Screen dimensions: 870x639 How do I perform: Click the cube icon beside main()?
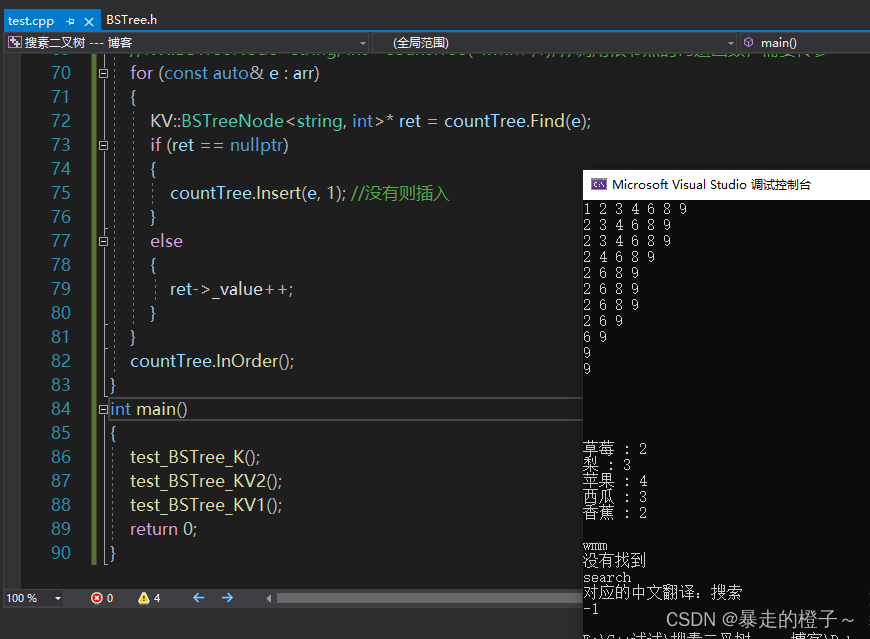tap(748, 42)
